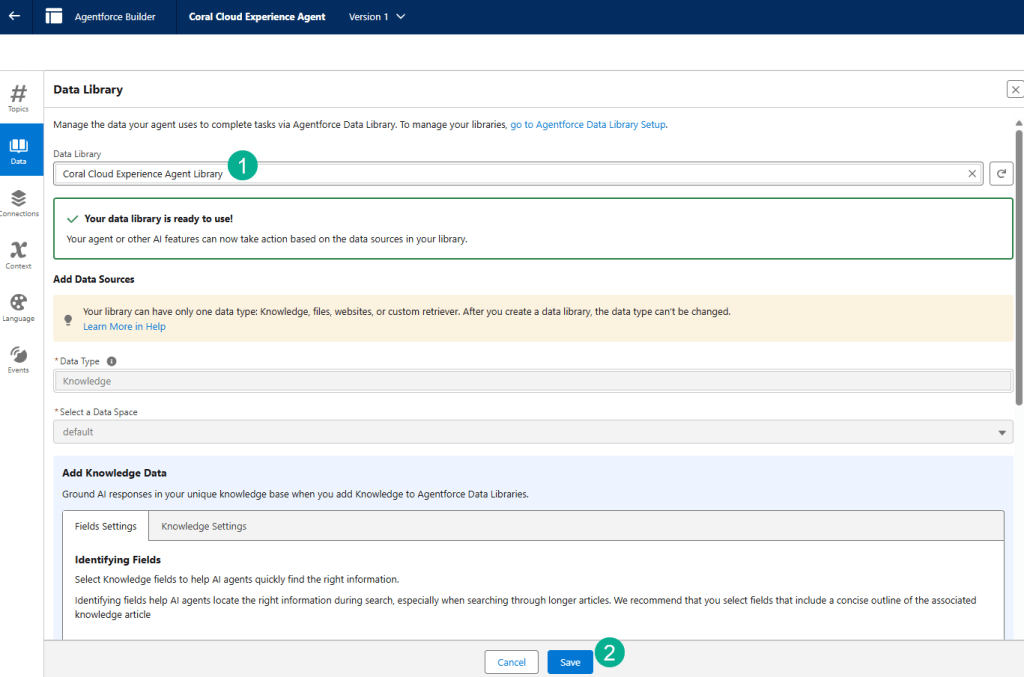Open the Language sidebar panel
The height and width of the screenshot is (677, 1024).
pos(18,307)
